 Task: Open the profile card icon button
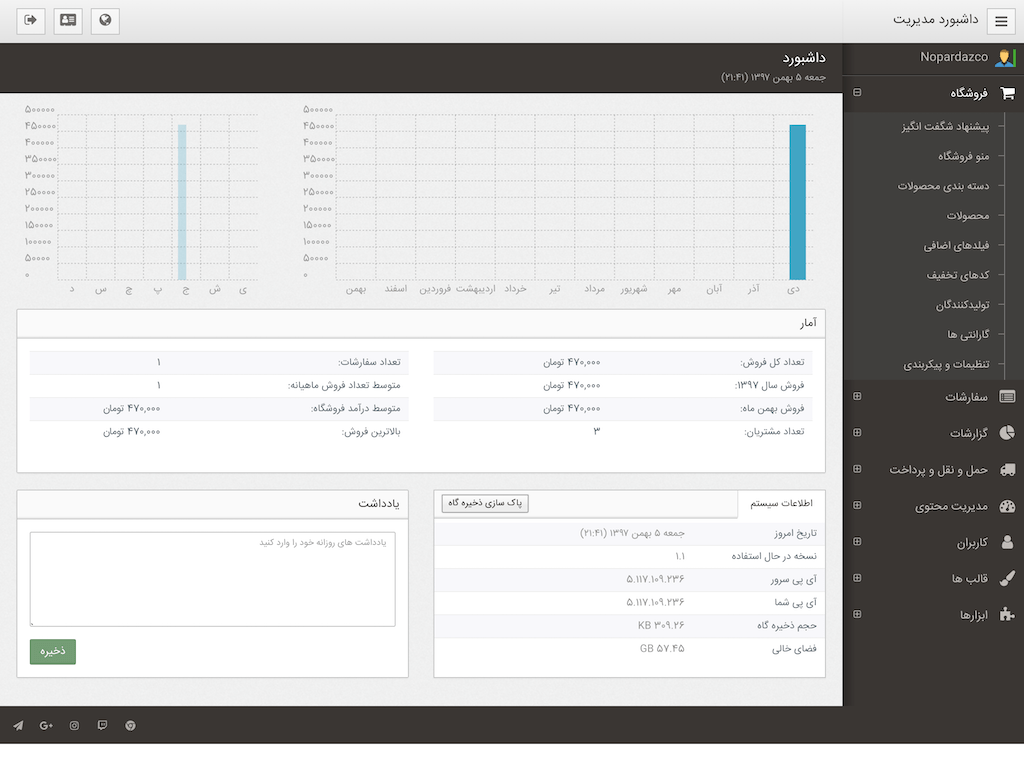(68, 20)
